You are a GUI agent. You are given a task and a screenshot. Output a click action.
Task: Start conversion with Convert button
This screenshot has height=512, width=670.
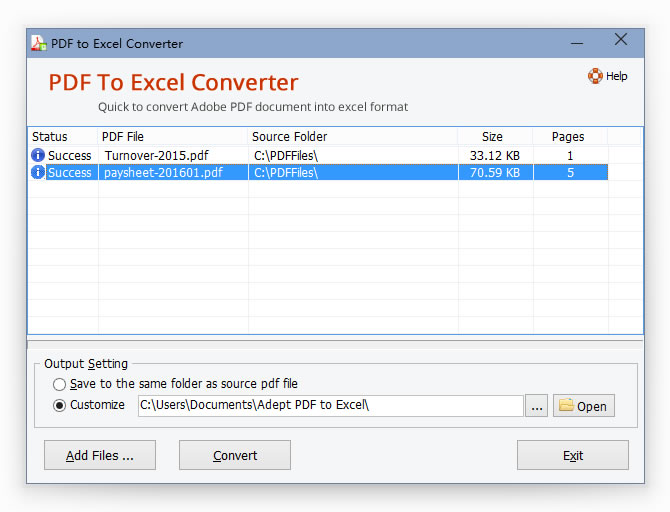pos(235,455)
